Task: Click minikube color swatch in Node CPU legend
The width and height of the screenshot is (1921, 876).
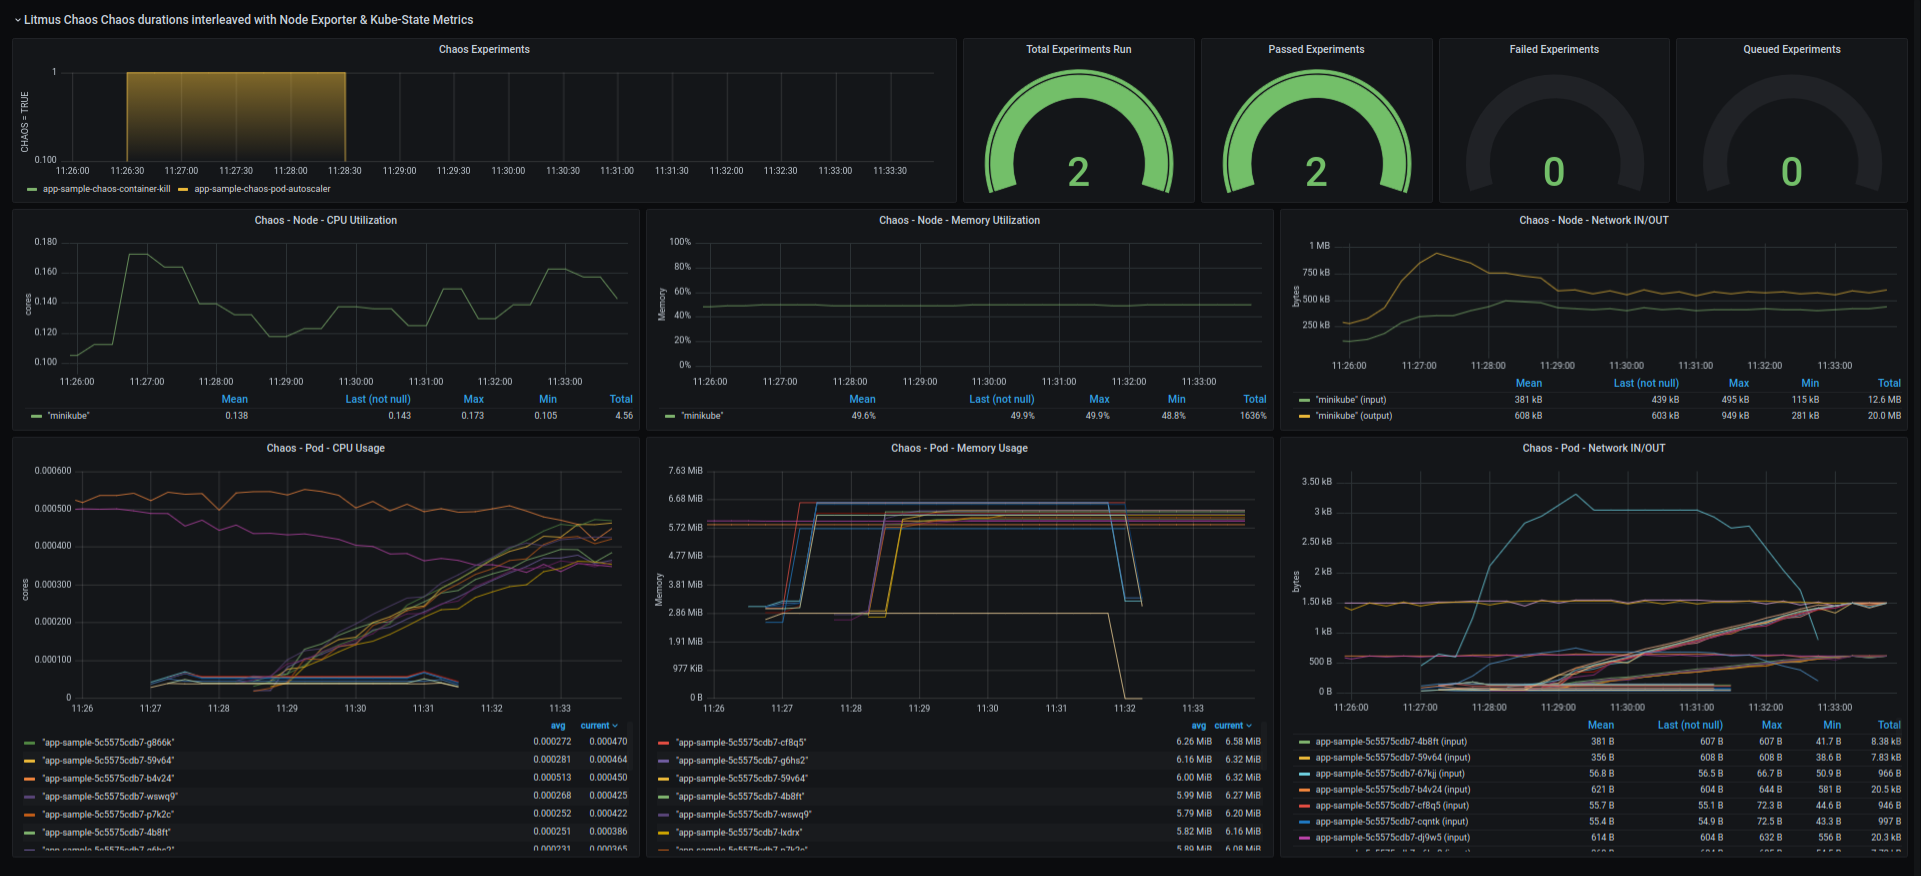Action: pos(36,416)
